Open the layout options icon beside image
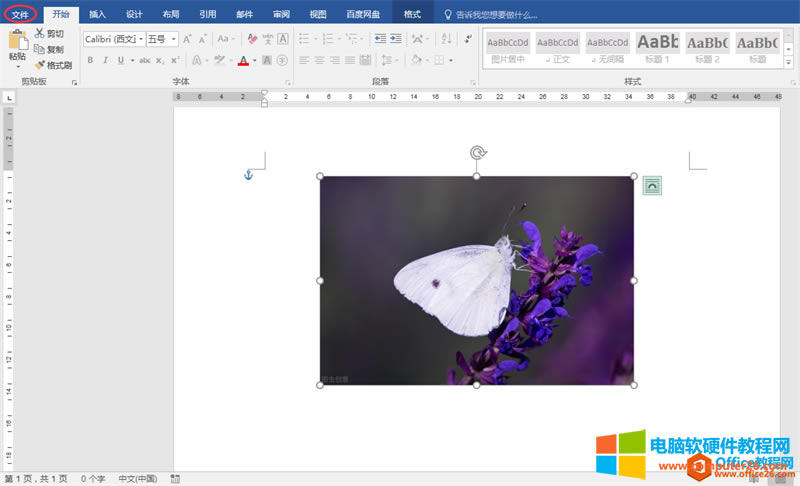Screen dimensions: 800x486 point(652,185)
